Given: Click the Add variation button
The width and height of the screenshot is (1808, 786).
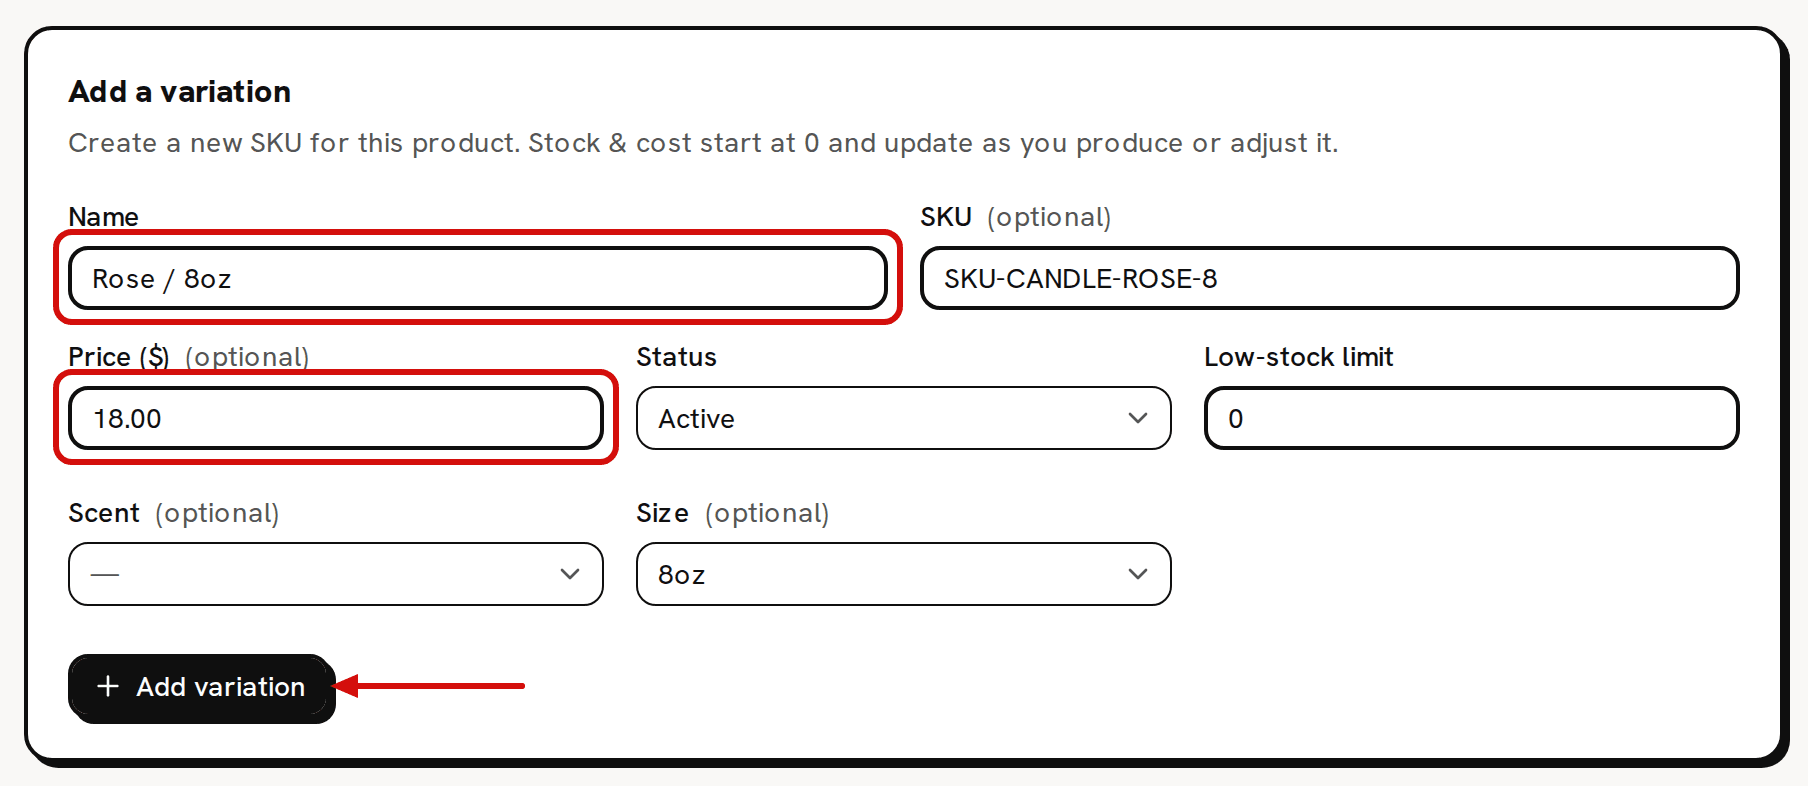Looking at the screenshot, I should (201, 687).
